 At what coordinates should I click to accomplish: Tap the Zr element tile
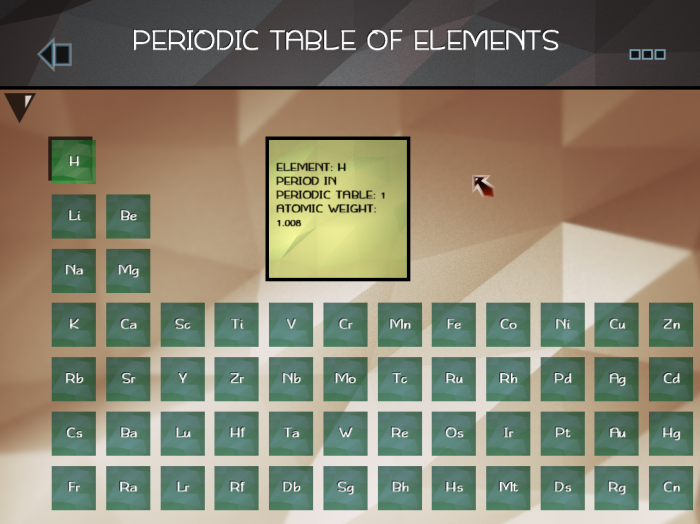[x=237, y=379]
